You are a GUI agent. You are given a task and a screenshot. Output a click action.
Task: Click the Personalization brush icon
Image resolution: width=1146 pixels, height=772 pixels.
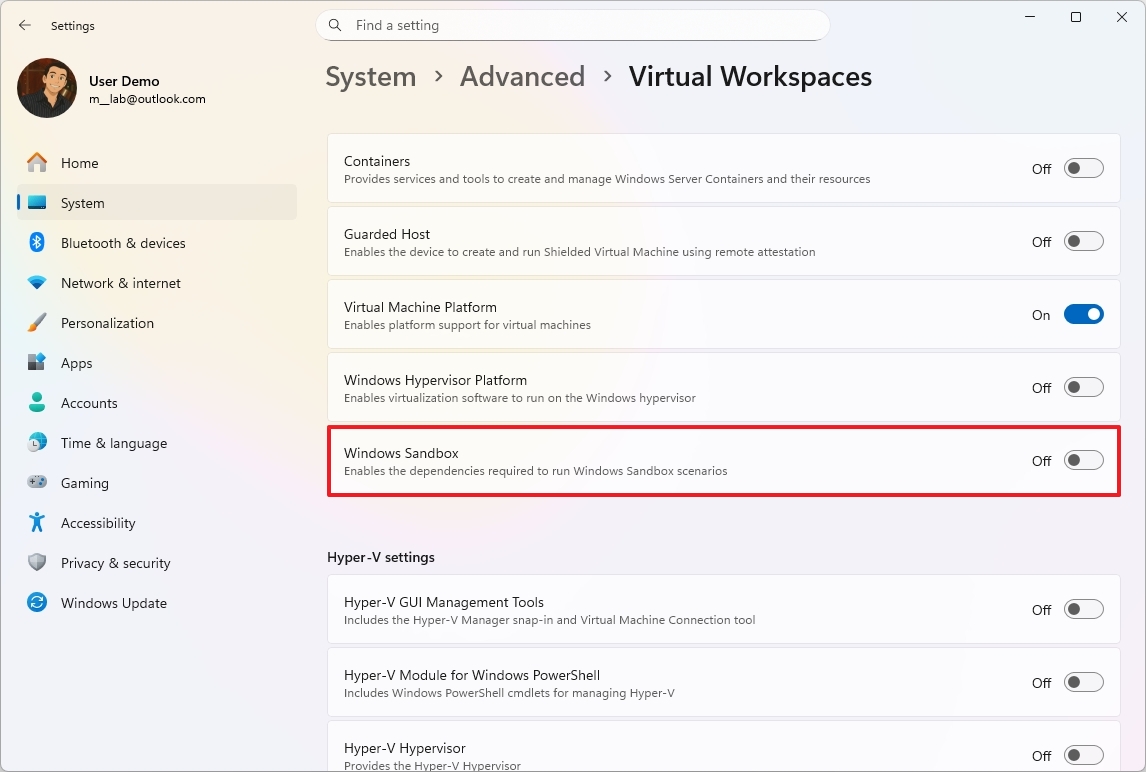(36, 323)
